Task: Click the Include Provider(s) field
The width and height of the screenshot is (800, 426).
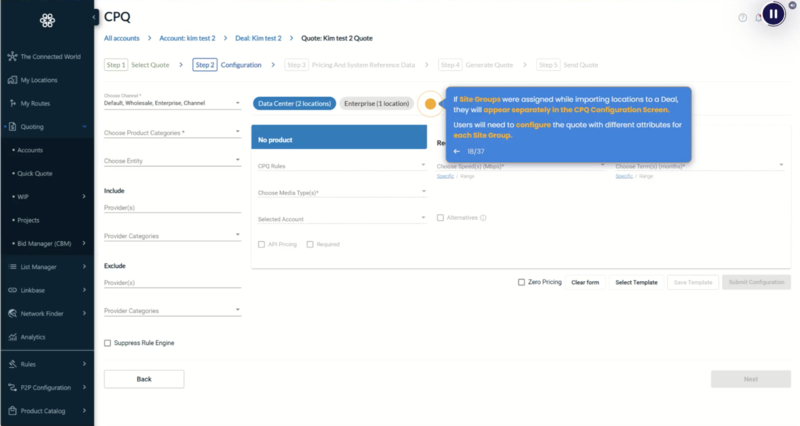Action: pyautogui.click(x=172, y=207)
